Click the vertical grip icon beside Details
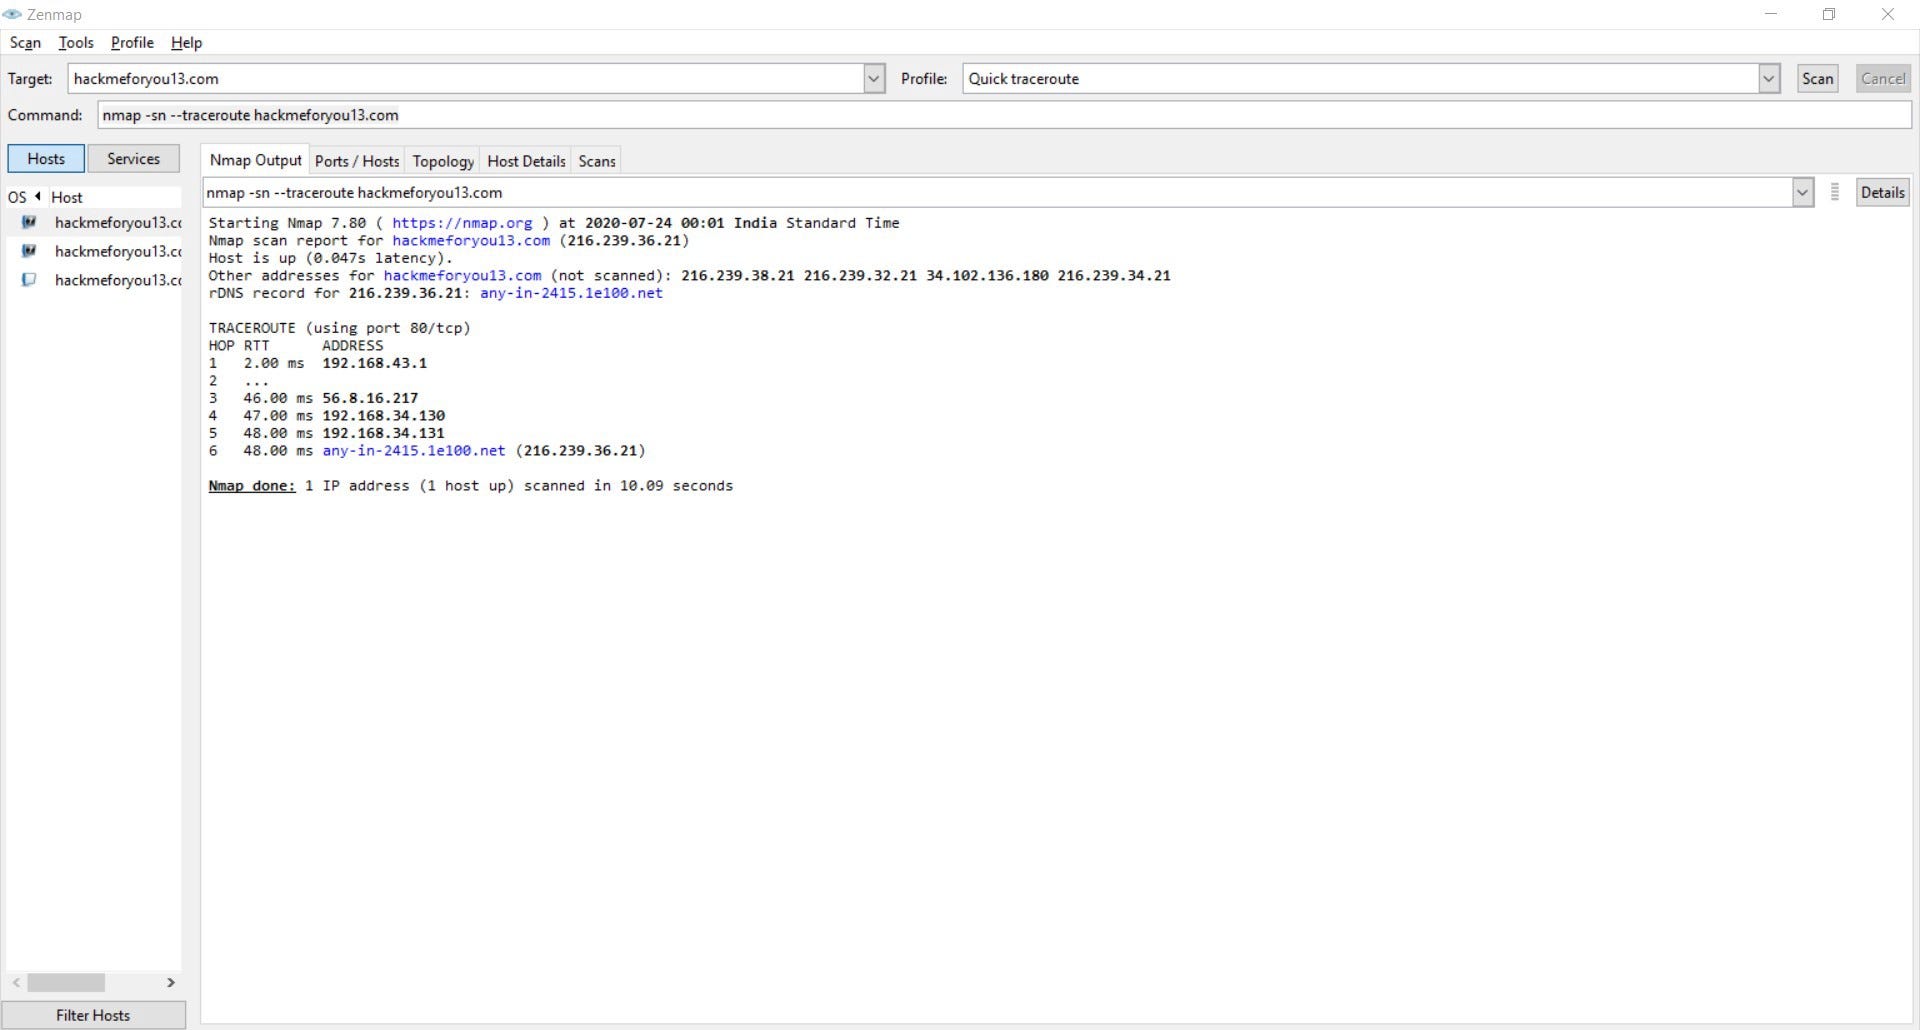 [x=1834, y=192]
